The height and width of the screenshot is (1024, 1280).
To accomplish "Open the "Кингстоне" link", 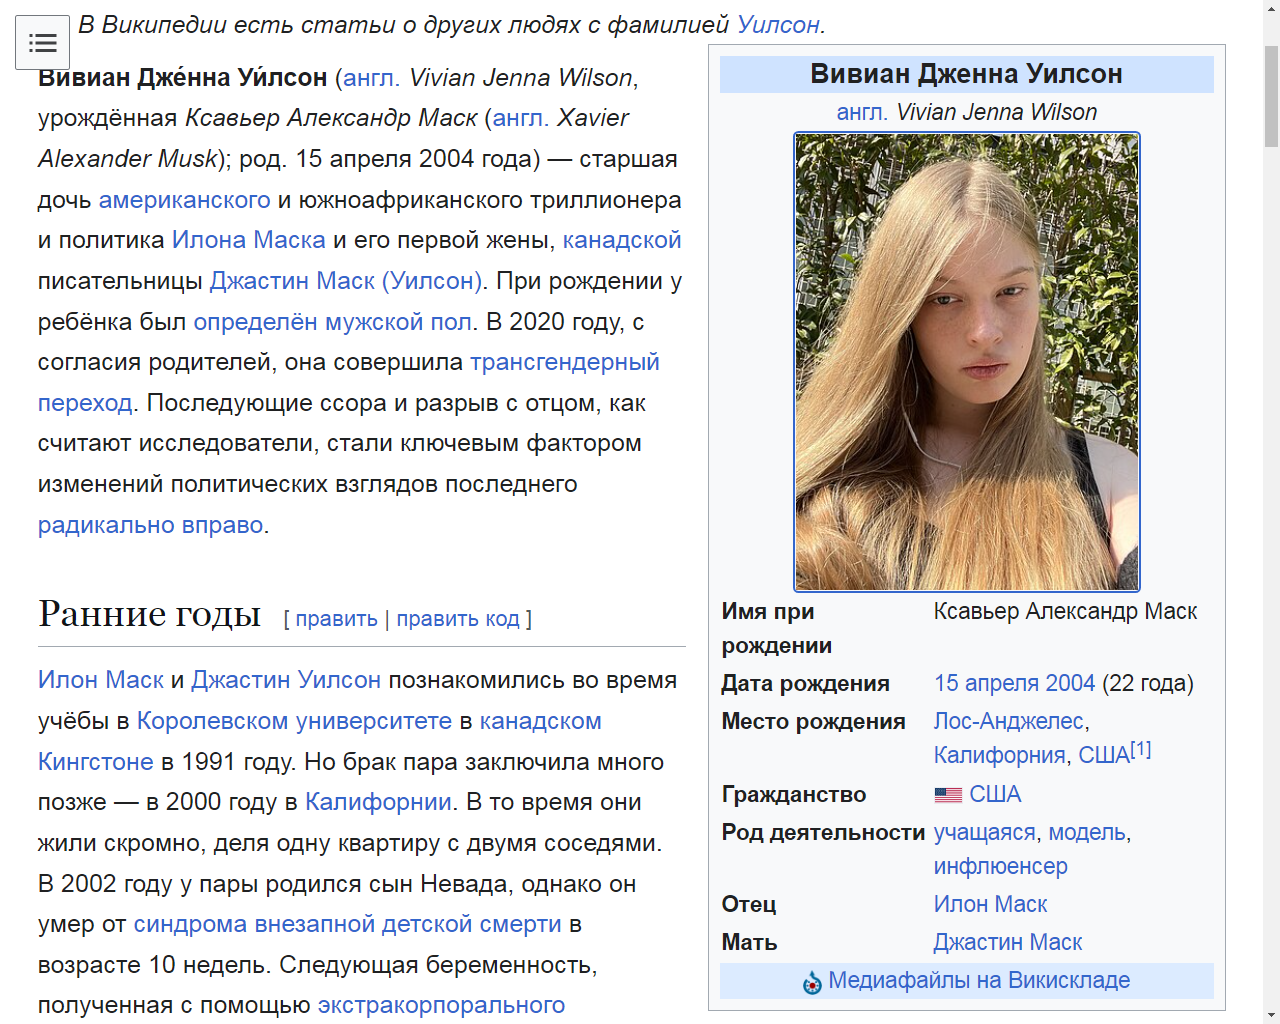I will click(96, 762).
